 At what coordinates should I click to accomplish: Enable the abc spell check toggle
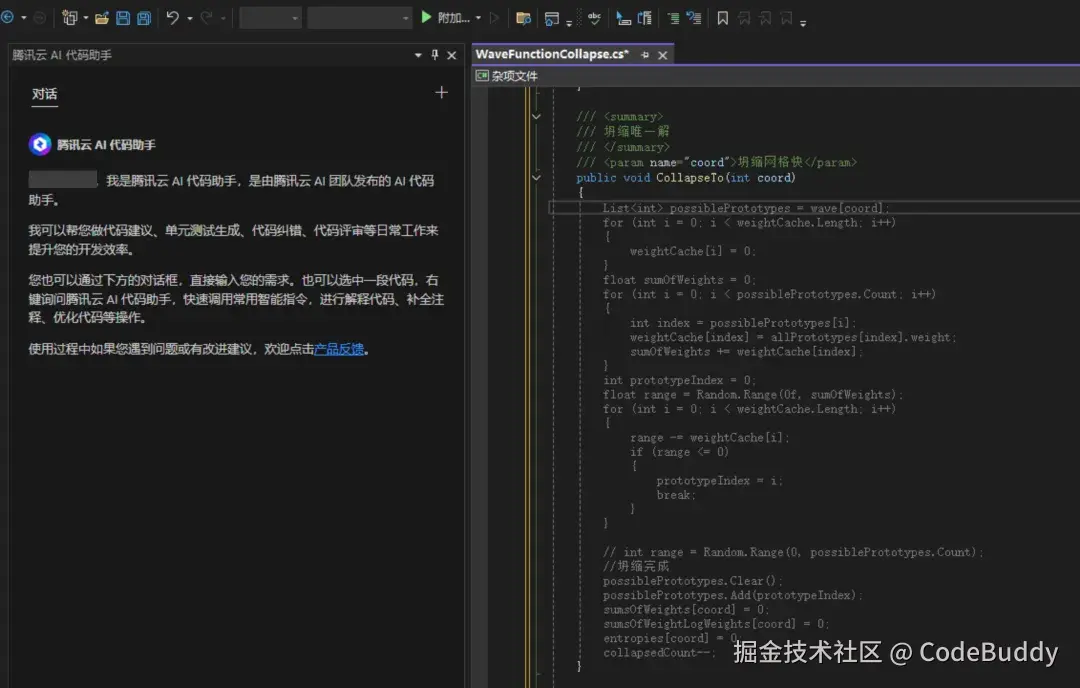(x=595, y=17)
